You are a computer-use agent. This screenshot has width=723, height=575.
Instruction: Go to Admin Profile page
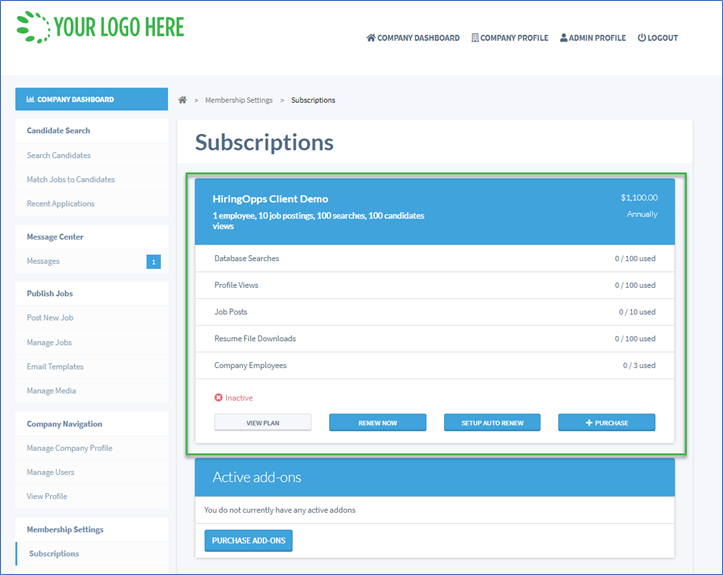[x=593, y=38]
